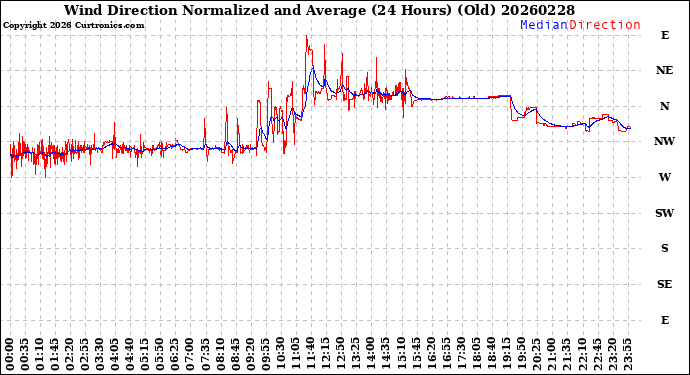Click the 21:00 time axis label
690x375 pixels.
(x=550, y=355)
